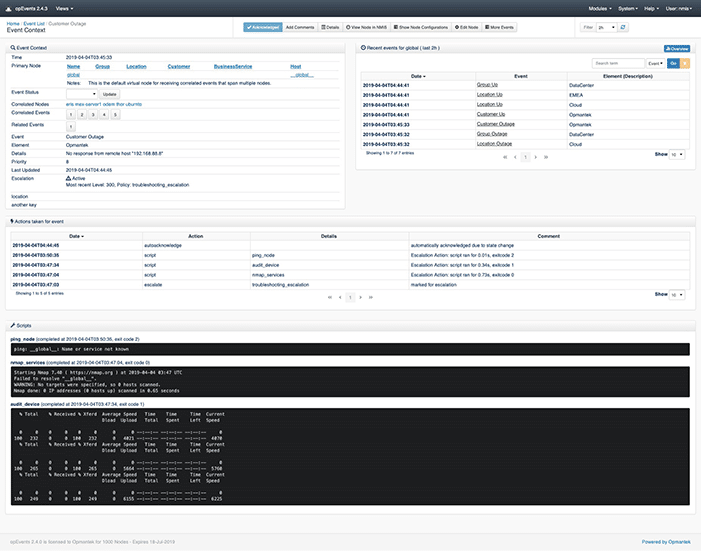Open the Help menu
Viewport: 701px width, 551px height.
click(x=651, y=8)
